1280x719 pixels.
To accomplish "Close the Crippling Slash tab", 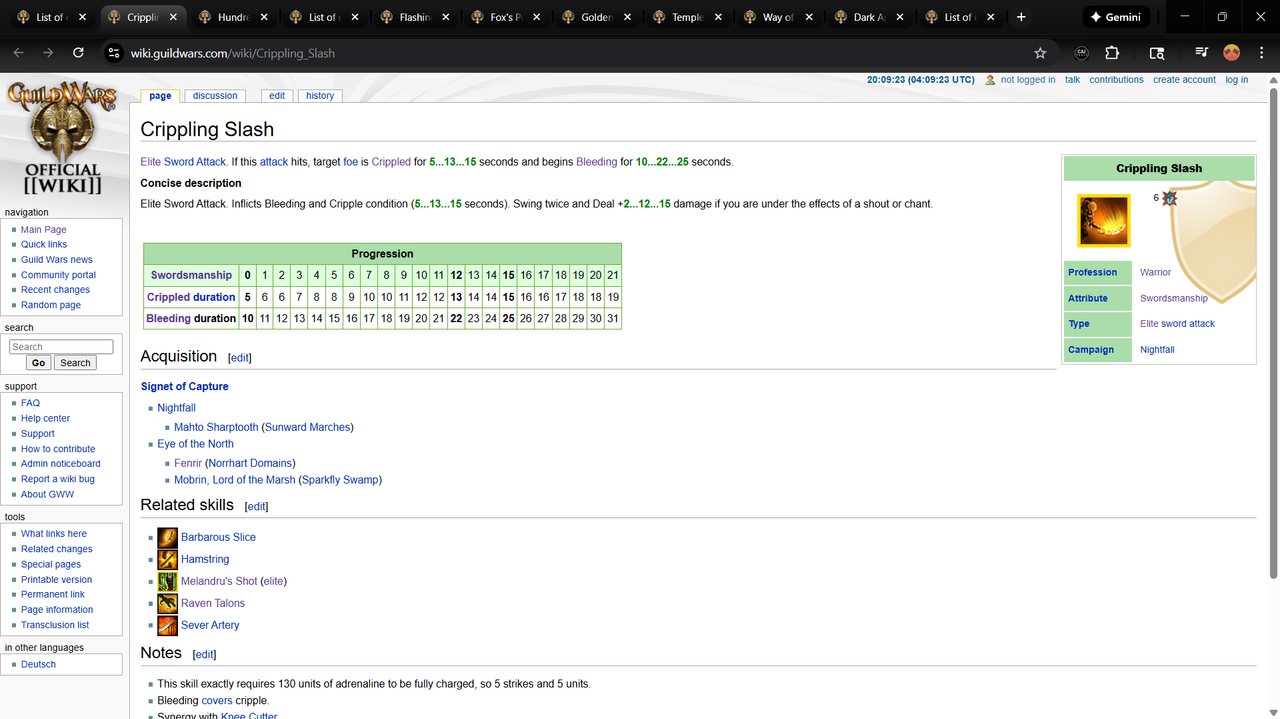I will click(x=174, y=17).
